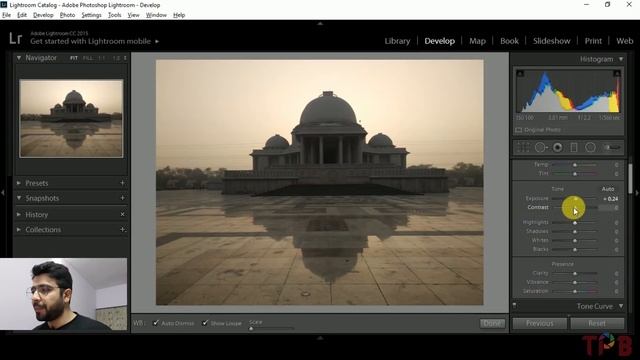Open the View menu
This screenshot has width=640, height=360.
tap(133, 15)
